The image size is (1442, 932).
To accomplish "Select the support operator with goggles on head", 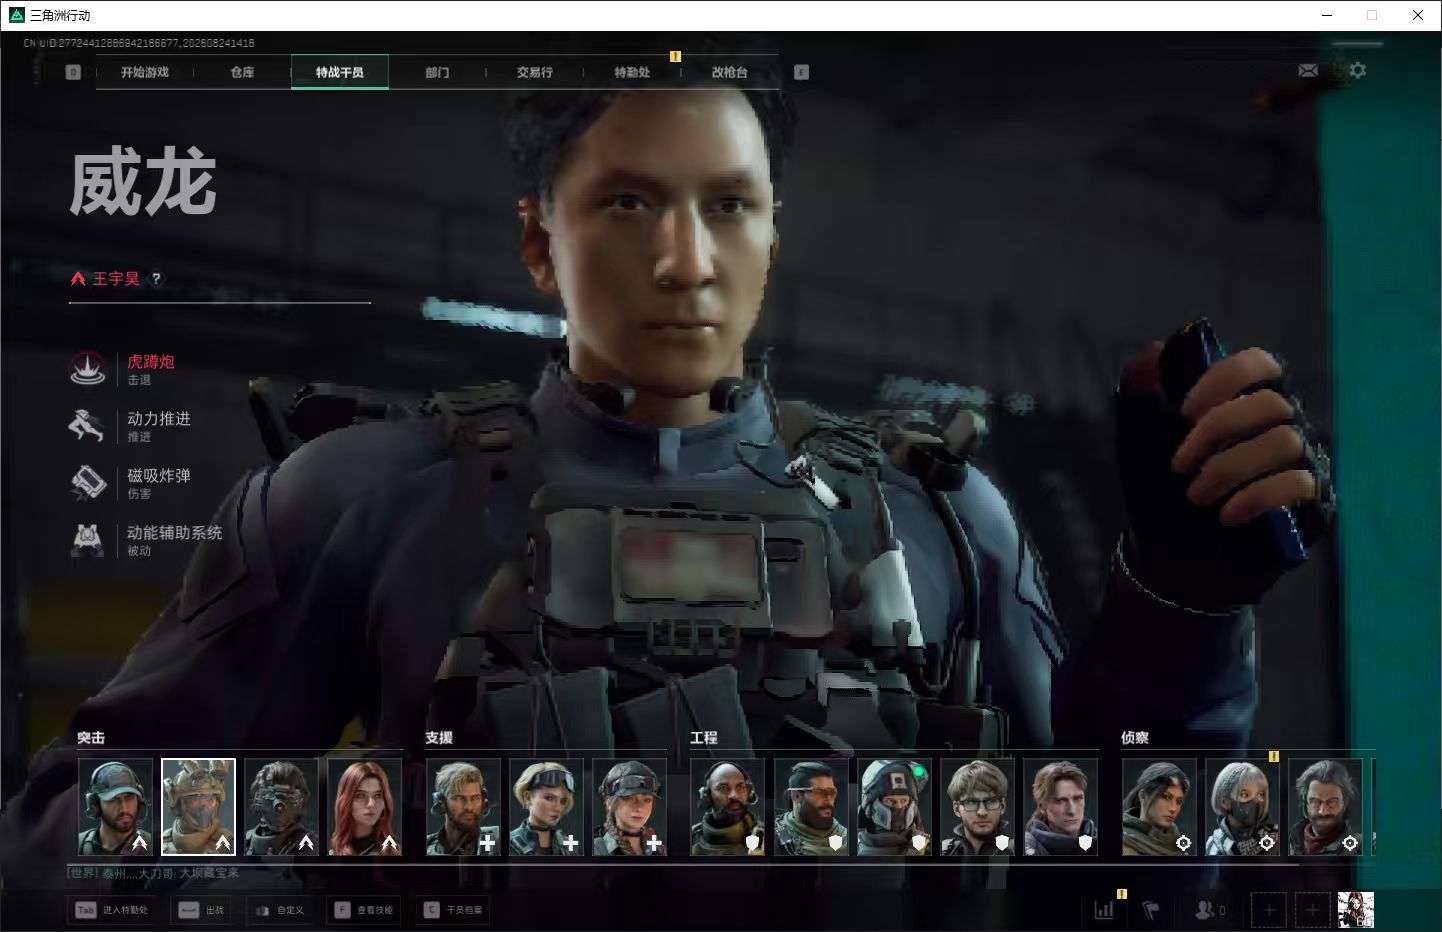I will tap(546, 807).
